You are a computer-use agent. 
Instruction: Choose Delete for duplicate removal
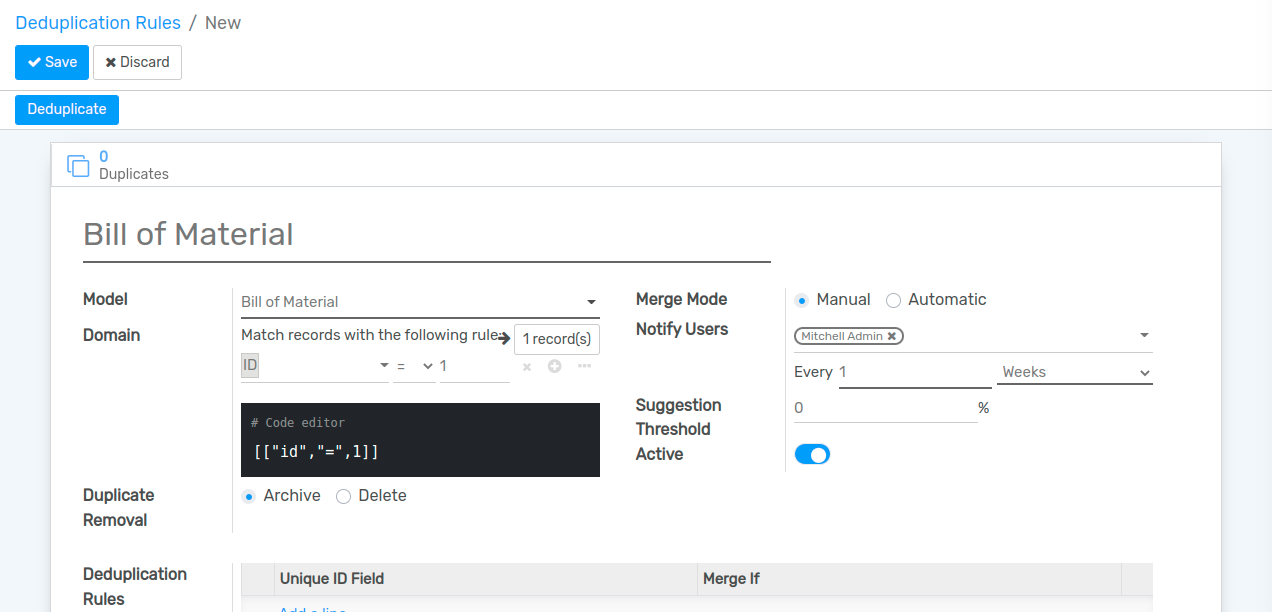[344, 496]
